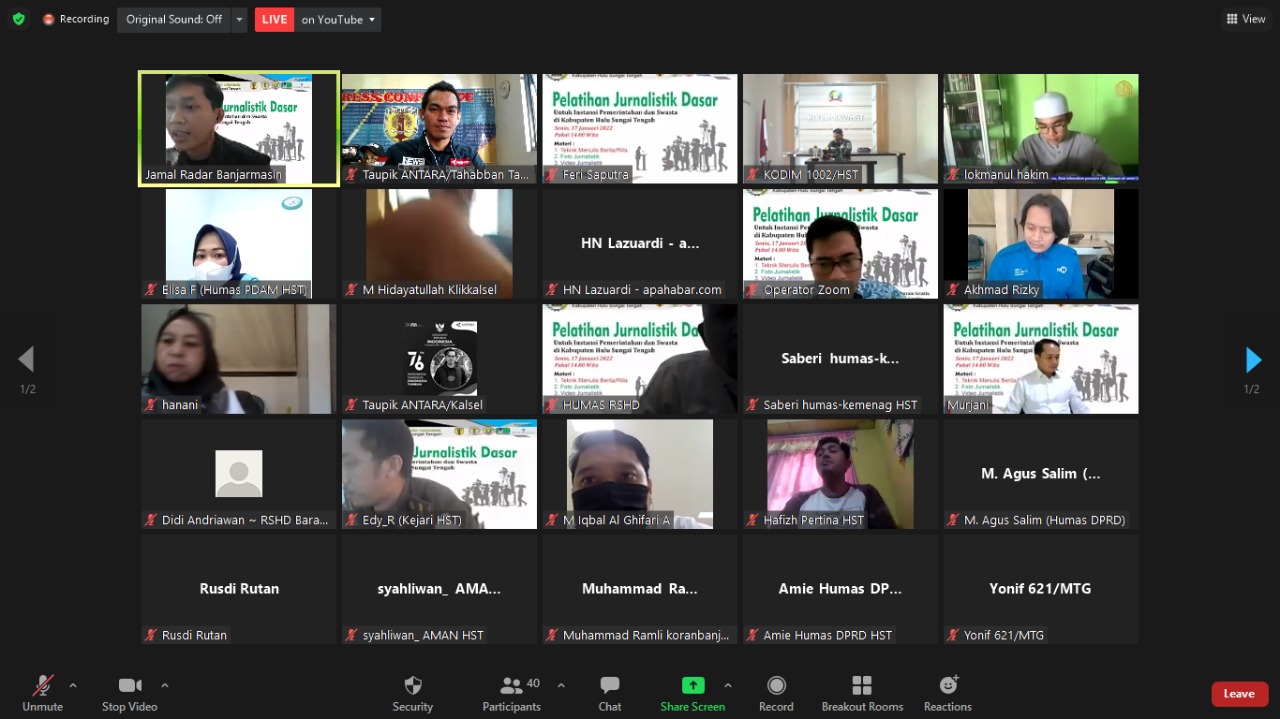
Task: Expand the Original Sound dropdown arrow
Action: coord(239,19)
